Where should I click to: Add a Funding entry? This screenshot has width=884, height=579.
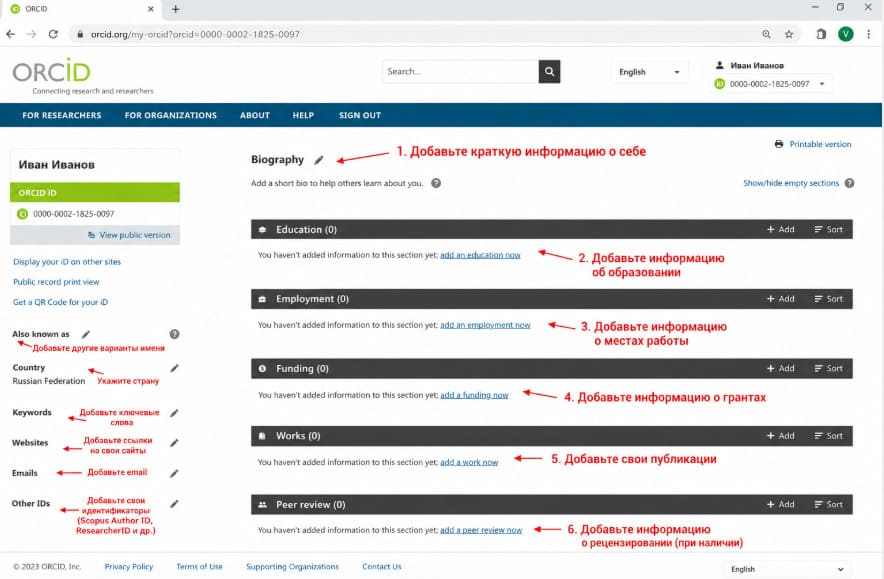781,369
